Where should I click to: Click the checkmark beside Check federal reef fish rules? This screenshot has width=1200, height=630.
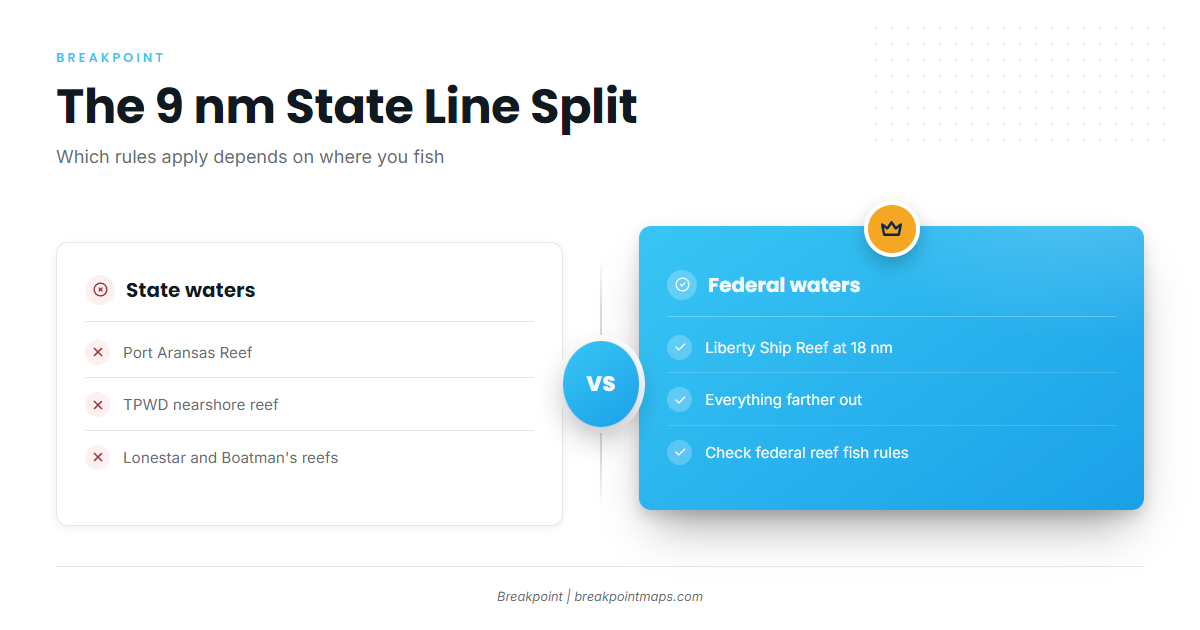pos(680,453)
